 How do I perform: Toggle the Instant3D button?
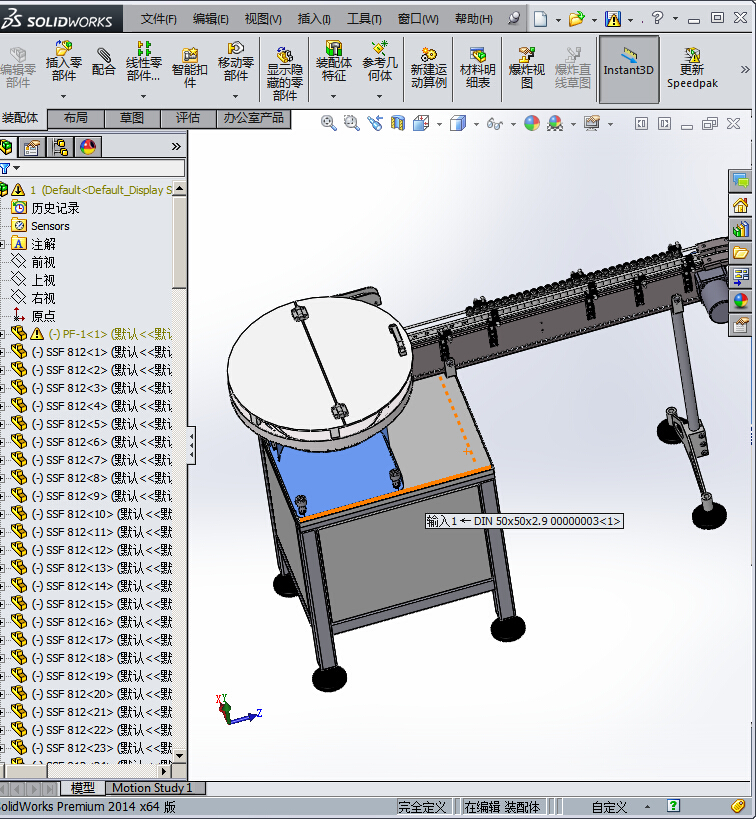pos(629,69)
